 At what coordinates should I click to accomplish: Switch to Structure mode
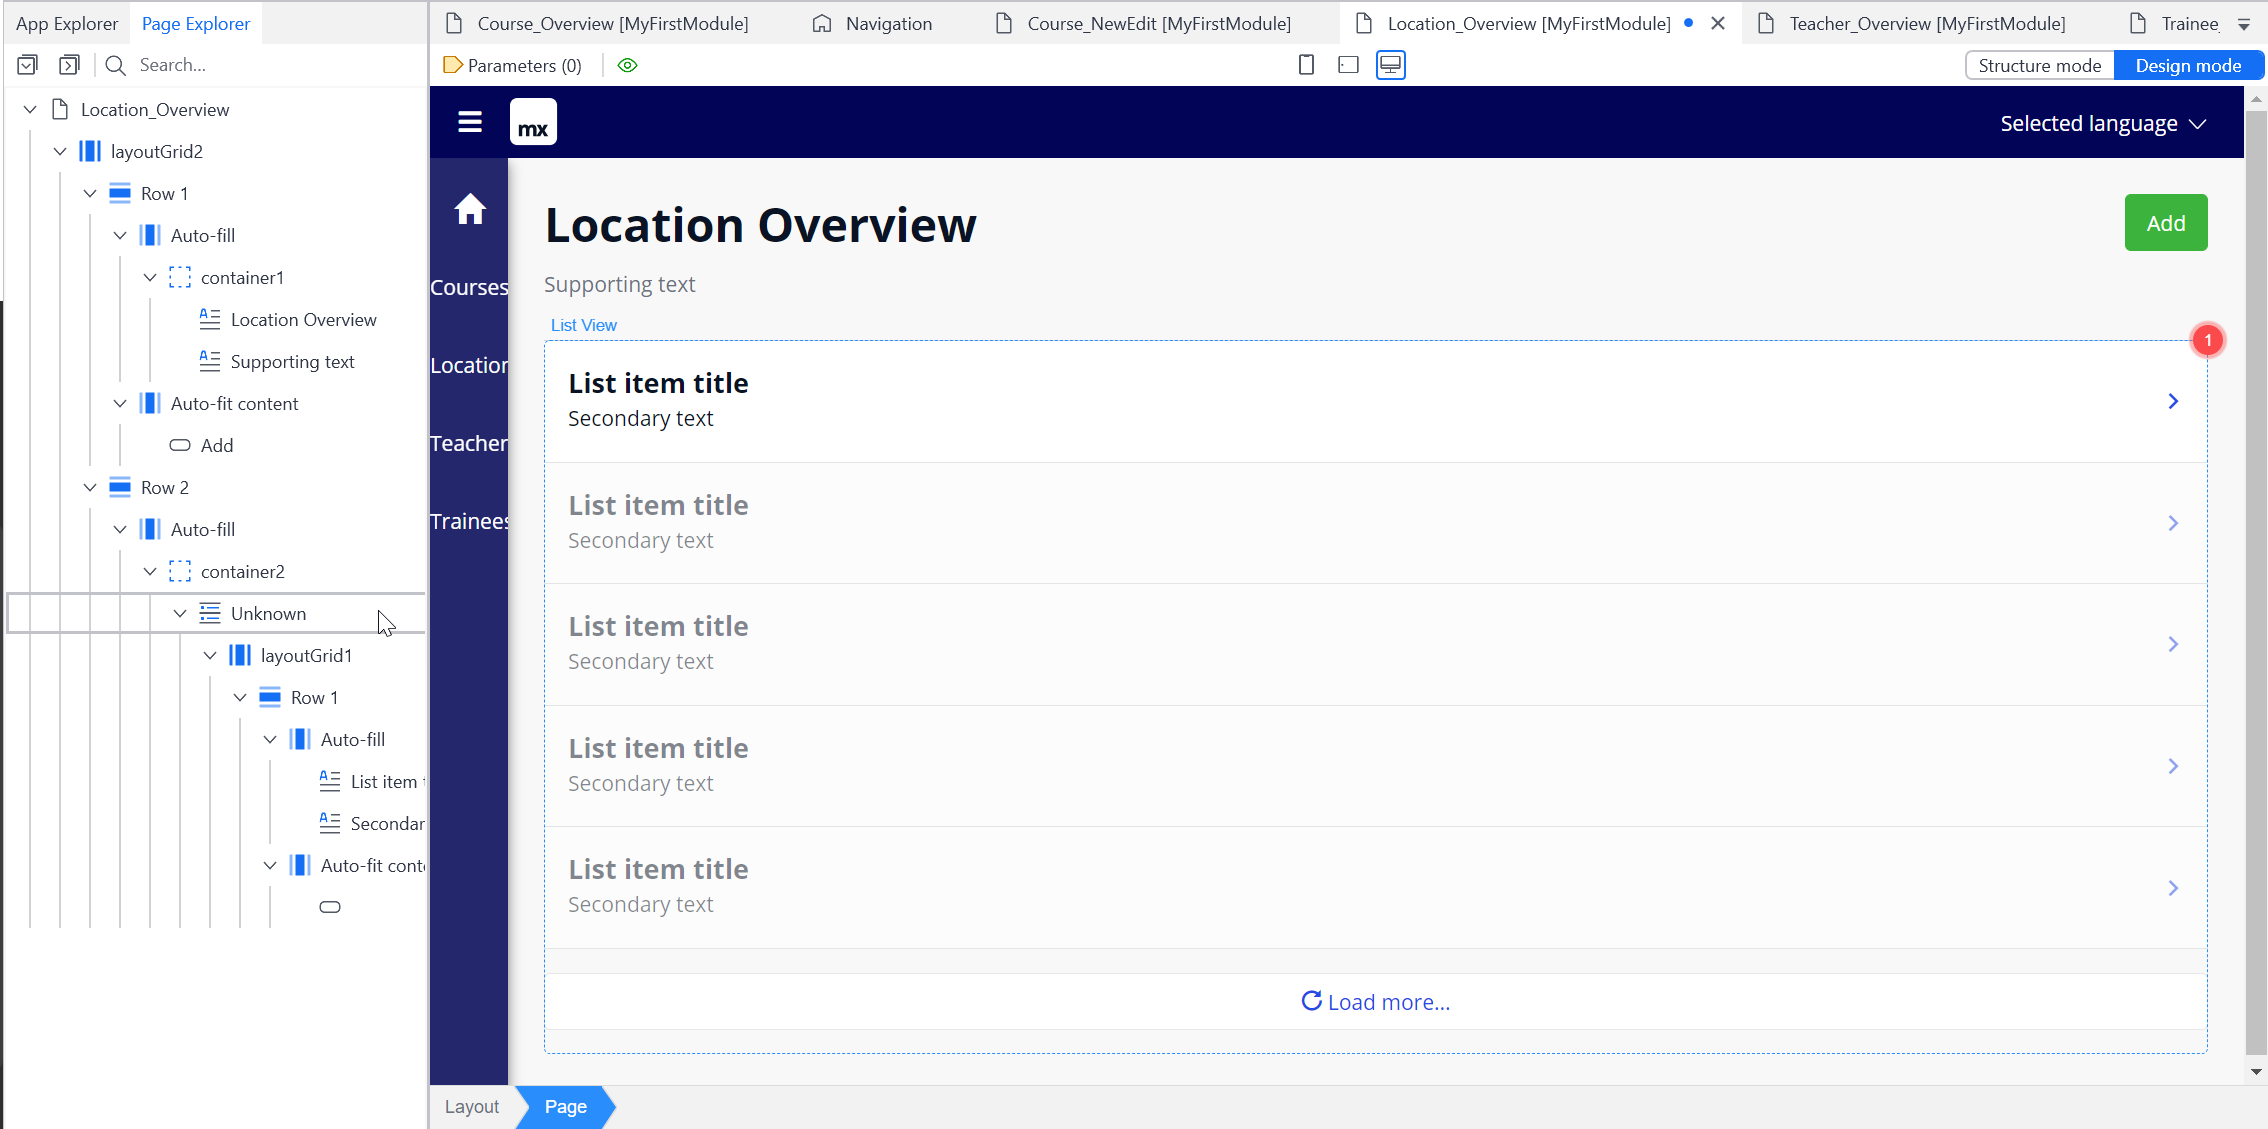pyautogui.click(x=2039, y=65)
